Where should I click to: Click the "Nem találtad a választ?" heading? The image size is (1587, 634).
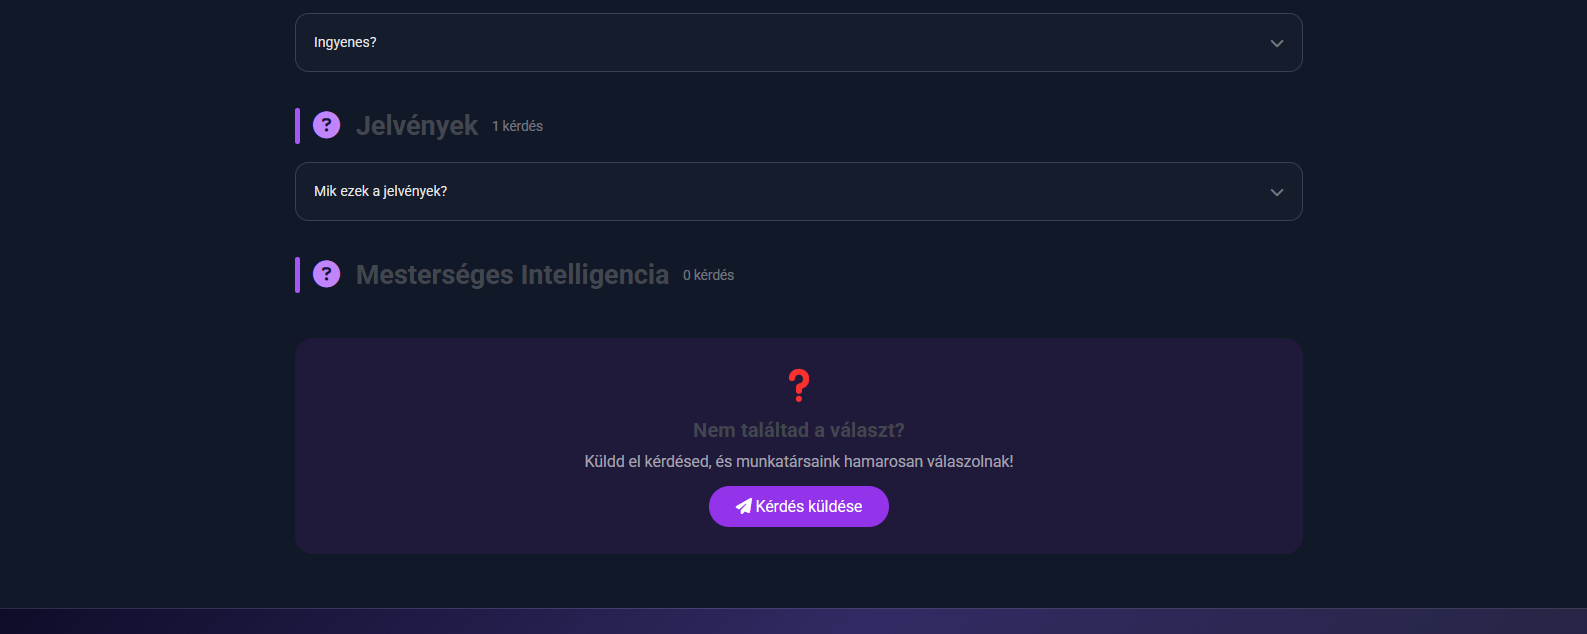[x=798, y=430]
